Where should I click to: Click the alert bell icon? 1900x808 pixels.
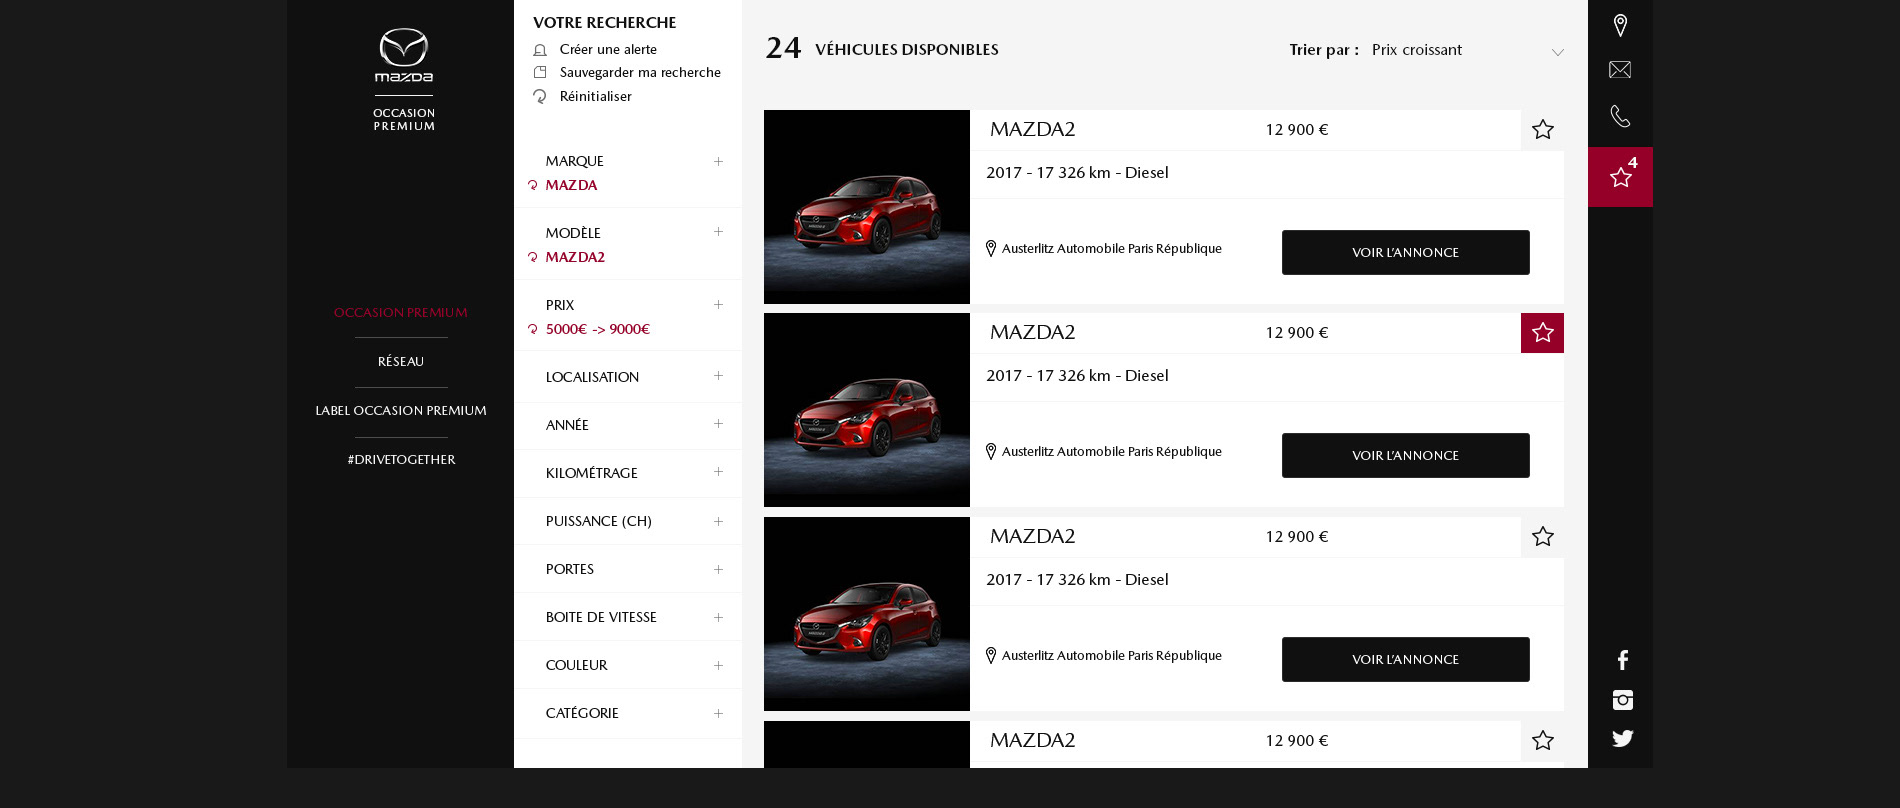coord(540,50)
